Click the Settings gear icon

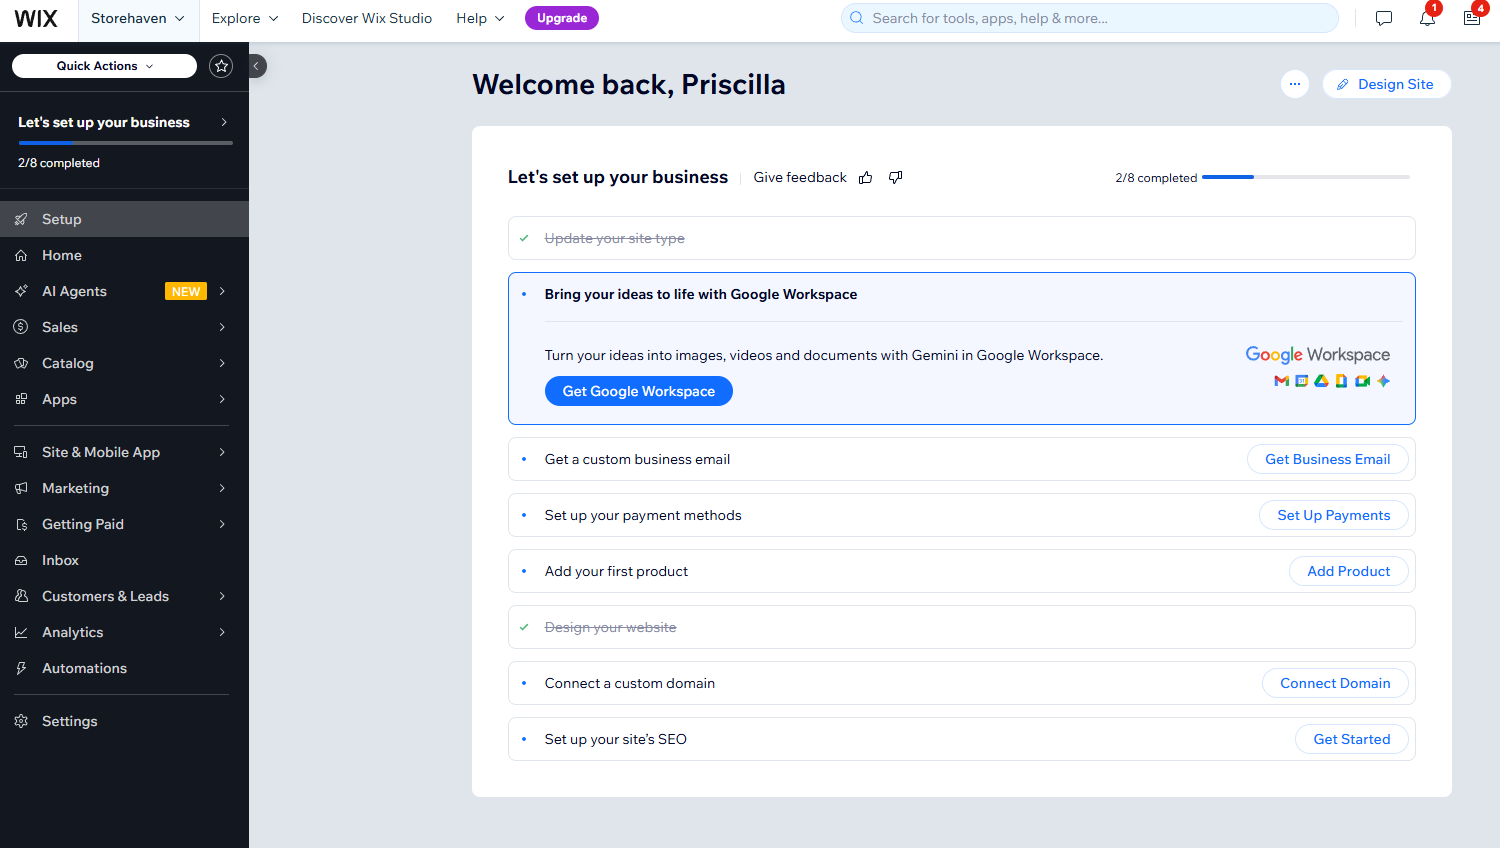[21, 721]
